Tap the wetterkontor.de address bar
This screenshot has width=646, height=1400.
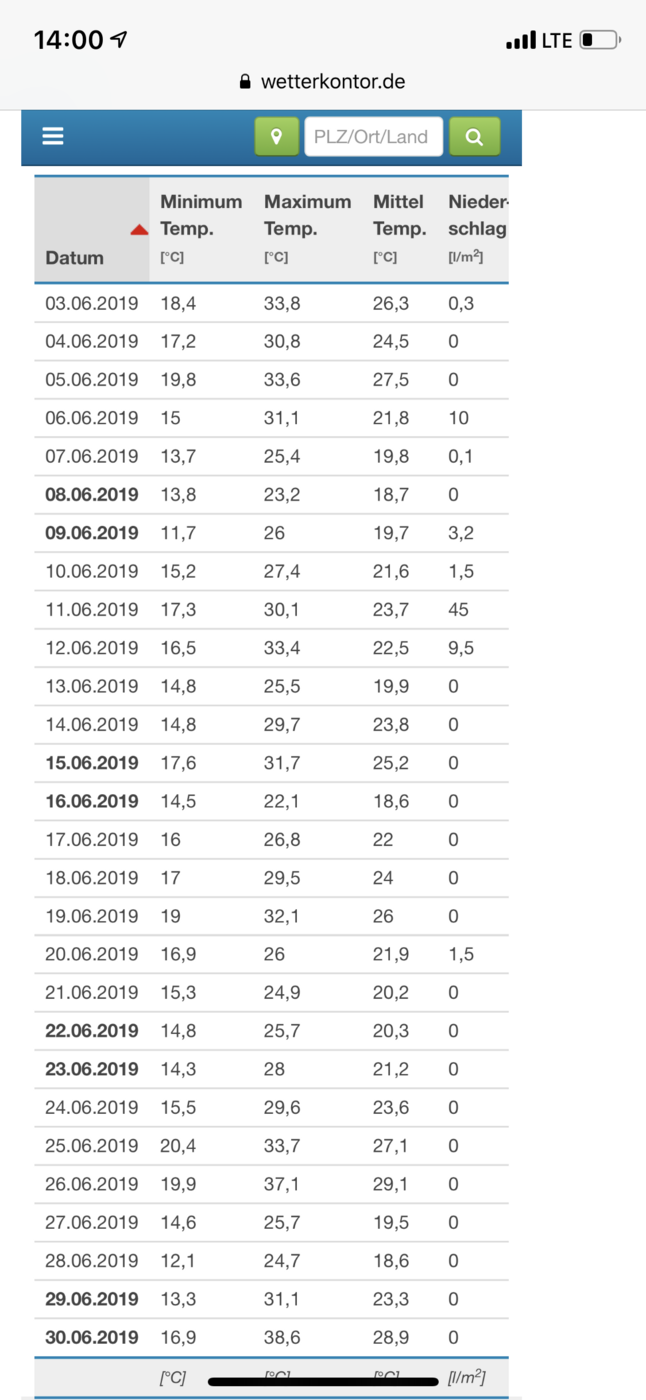pos(323,82)
